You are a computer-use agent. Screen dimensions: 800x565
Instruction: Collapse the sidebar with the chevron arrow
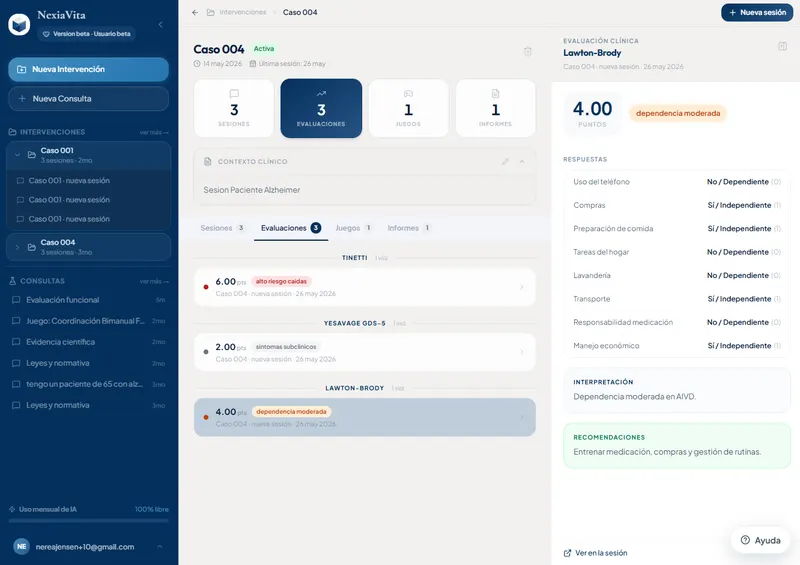tap(160, 24)
